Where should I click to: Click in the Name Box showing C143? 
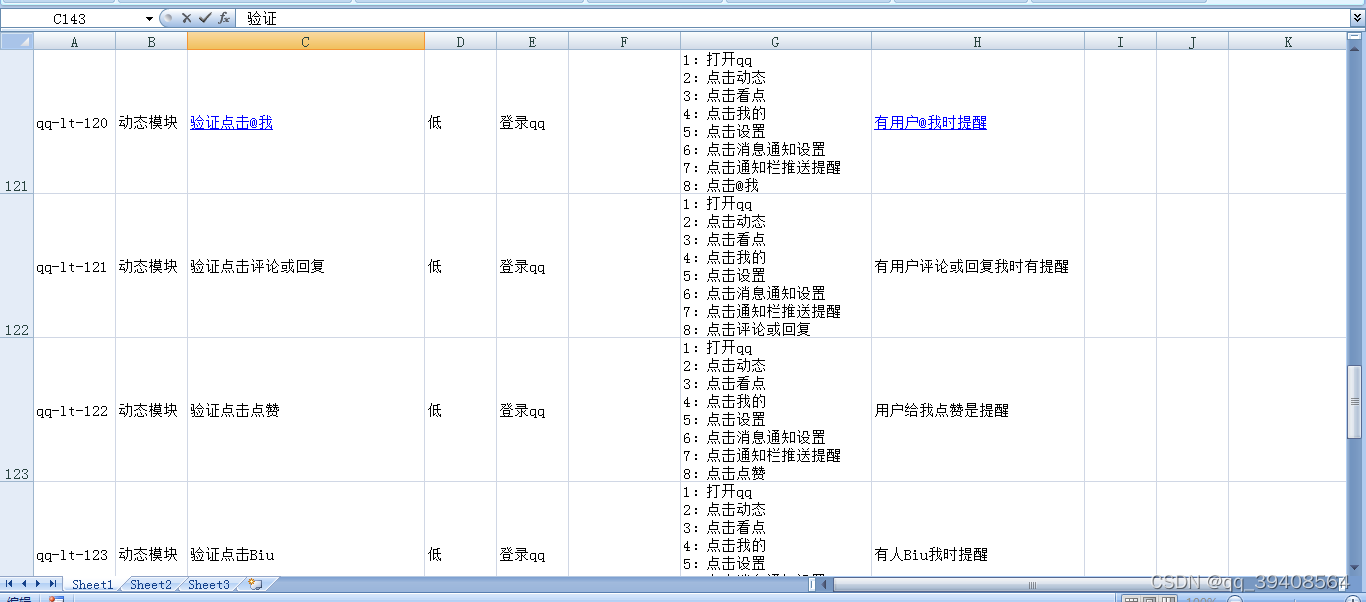click(70, 19)
